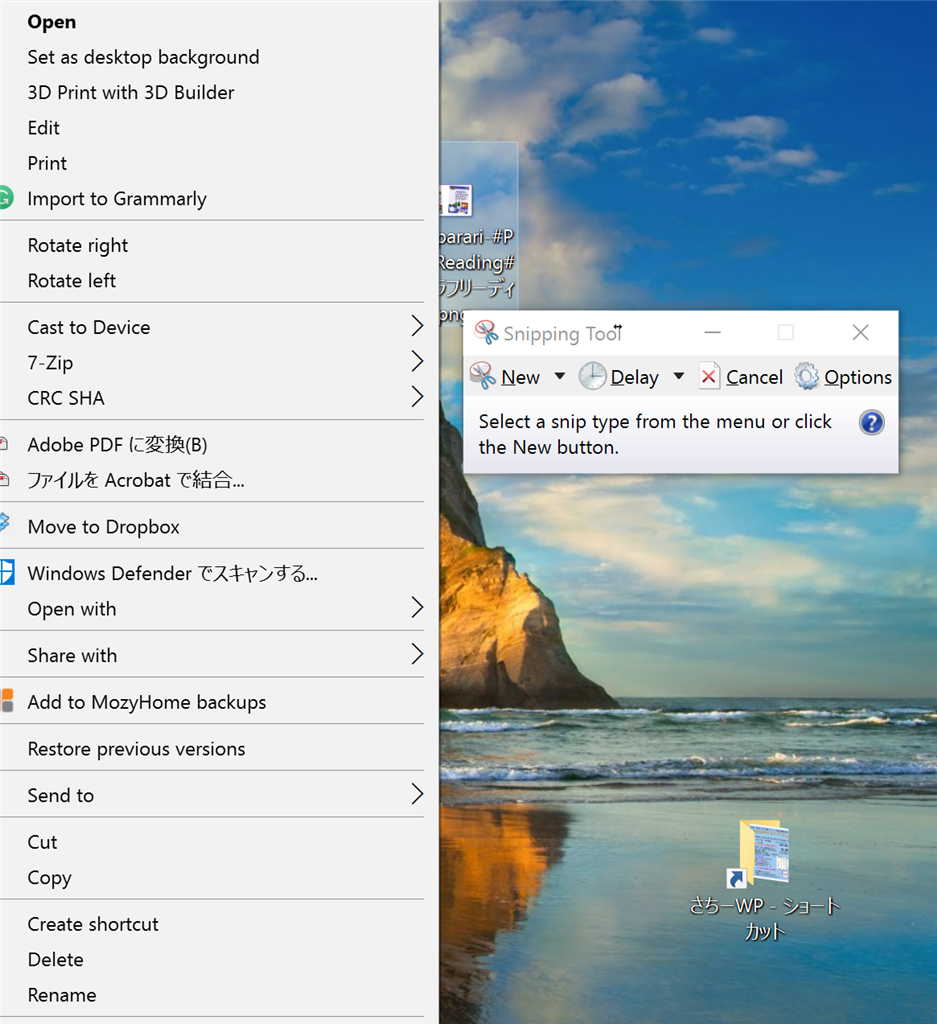Expand the Open with submenu arrow
Viewport: 937px width, 1024px height.
point(417,607)
